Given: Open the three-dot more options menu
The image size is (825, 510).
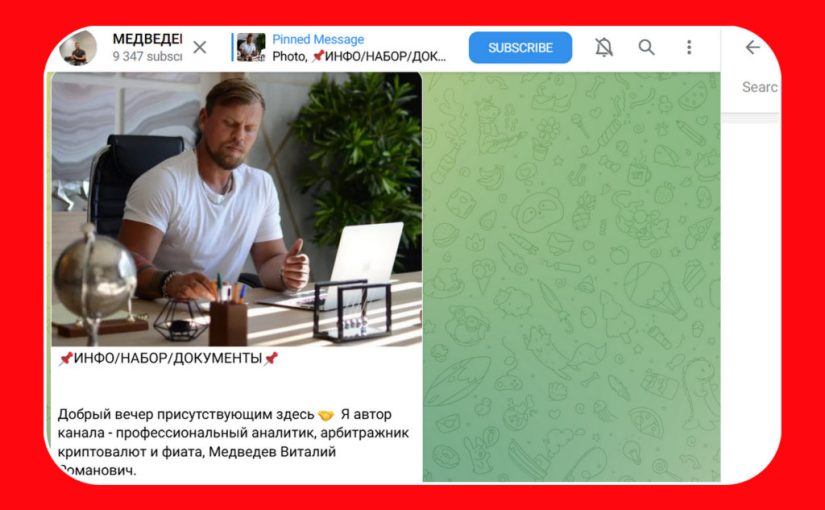Looking at the screenshot, I should click(689, 47).
